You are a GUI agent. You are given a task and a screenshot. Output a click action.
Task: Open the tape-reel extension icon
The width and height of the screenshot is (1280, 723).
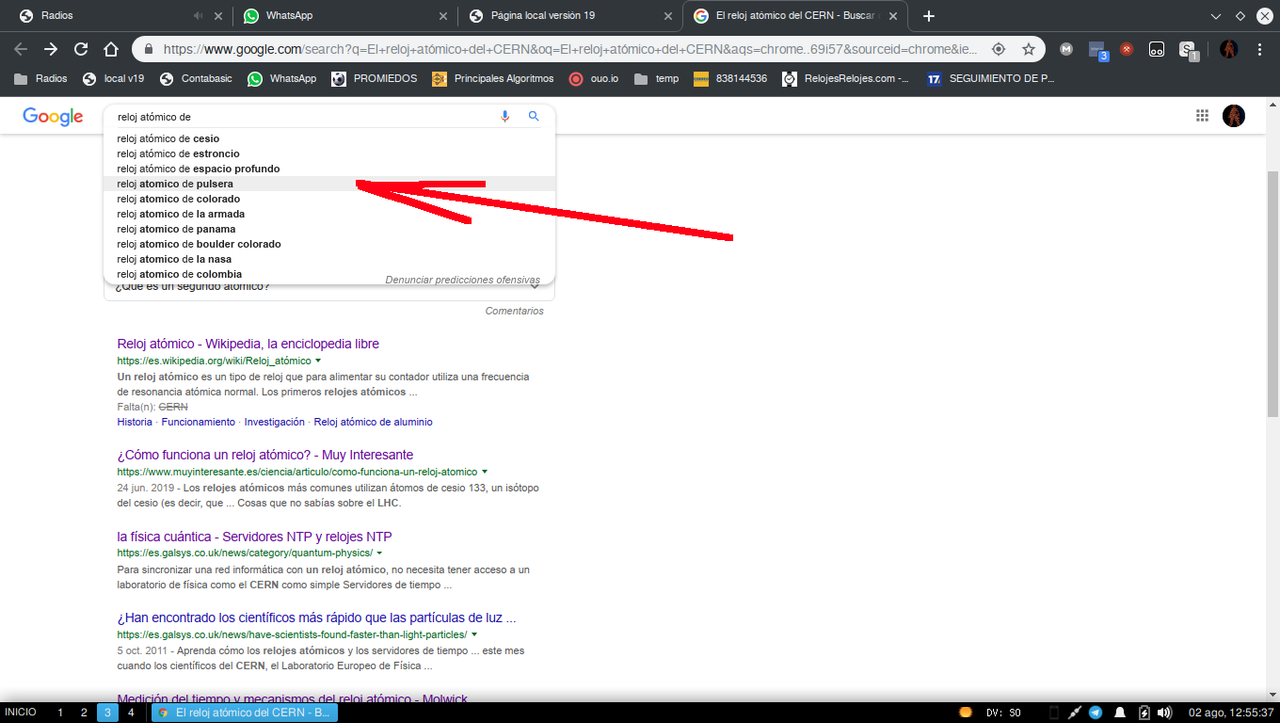pos(1157,49)
